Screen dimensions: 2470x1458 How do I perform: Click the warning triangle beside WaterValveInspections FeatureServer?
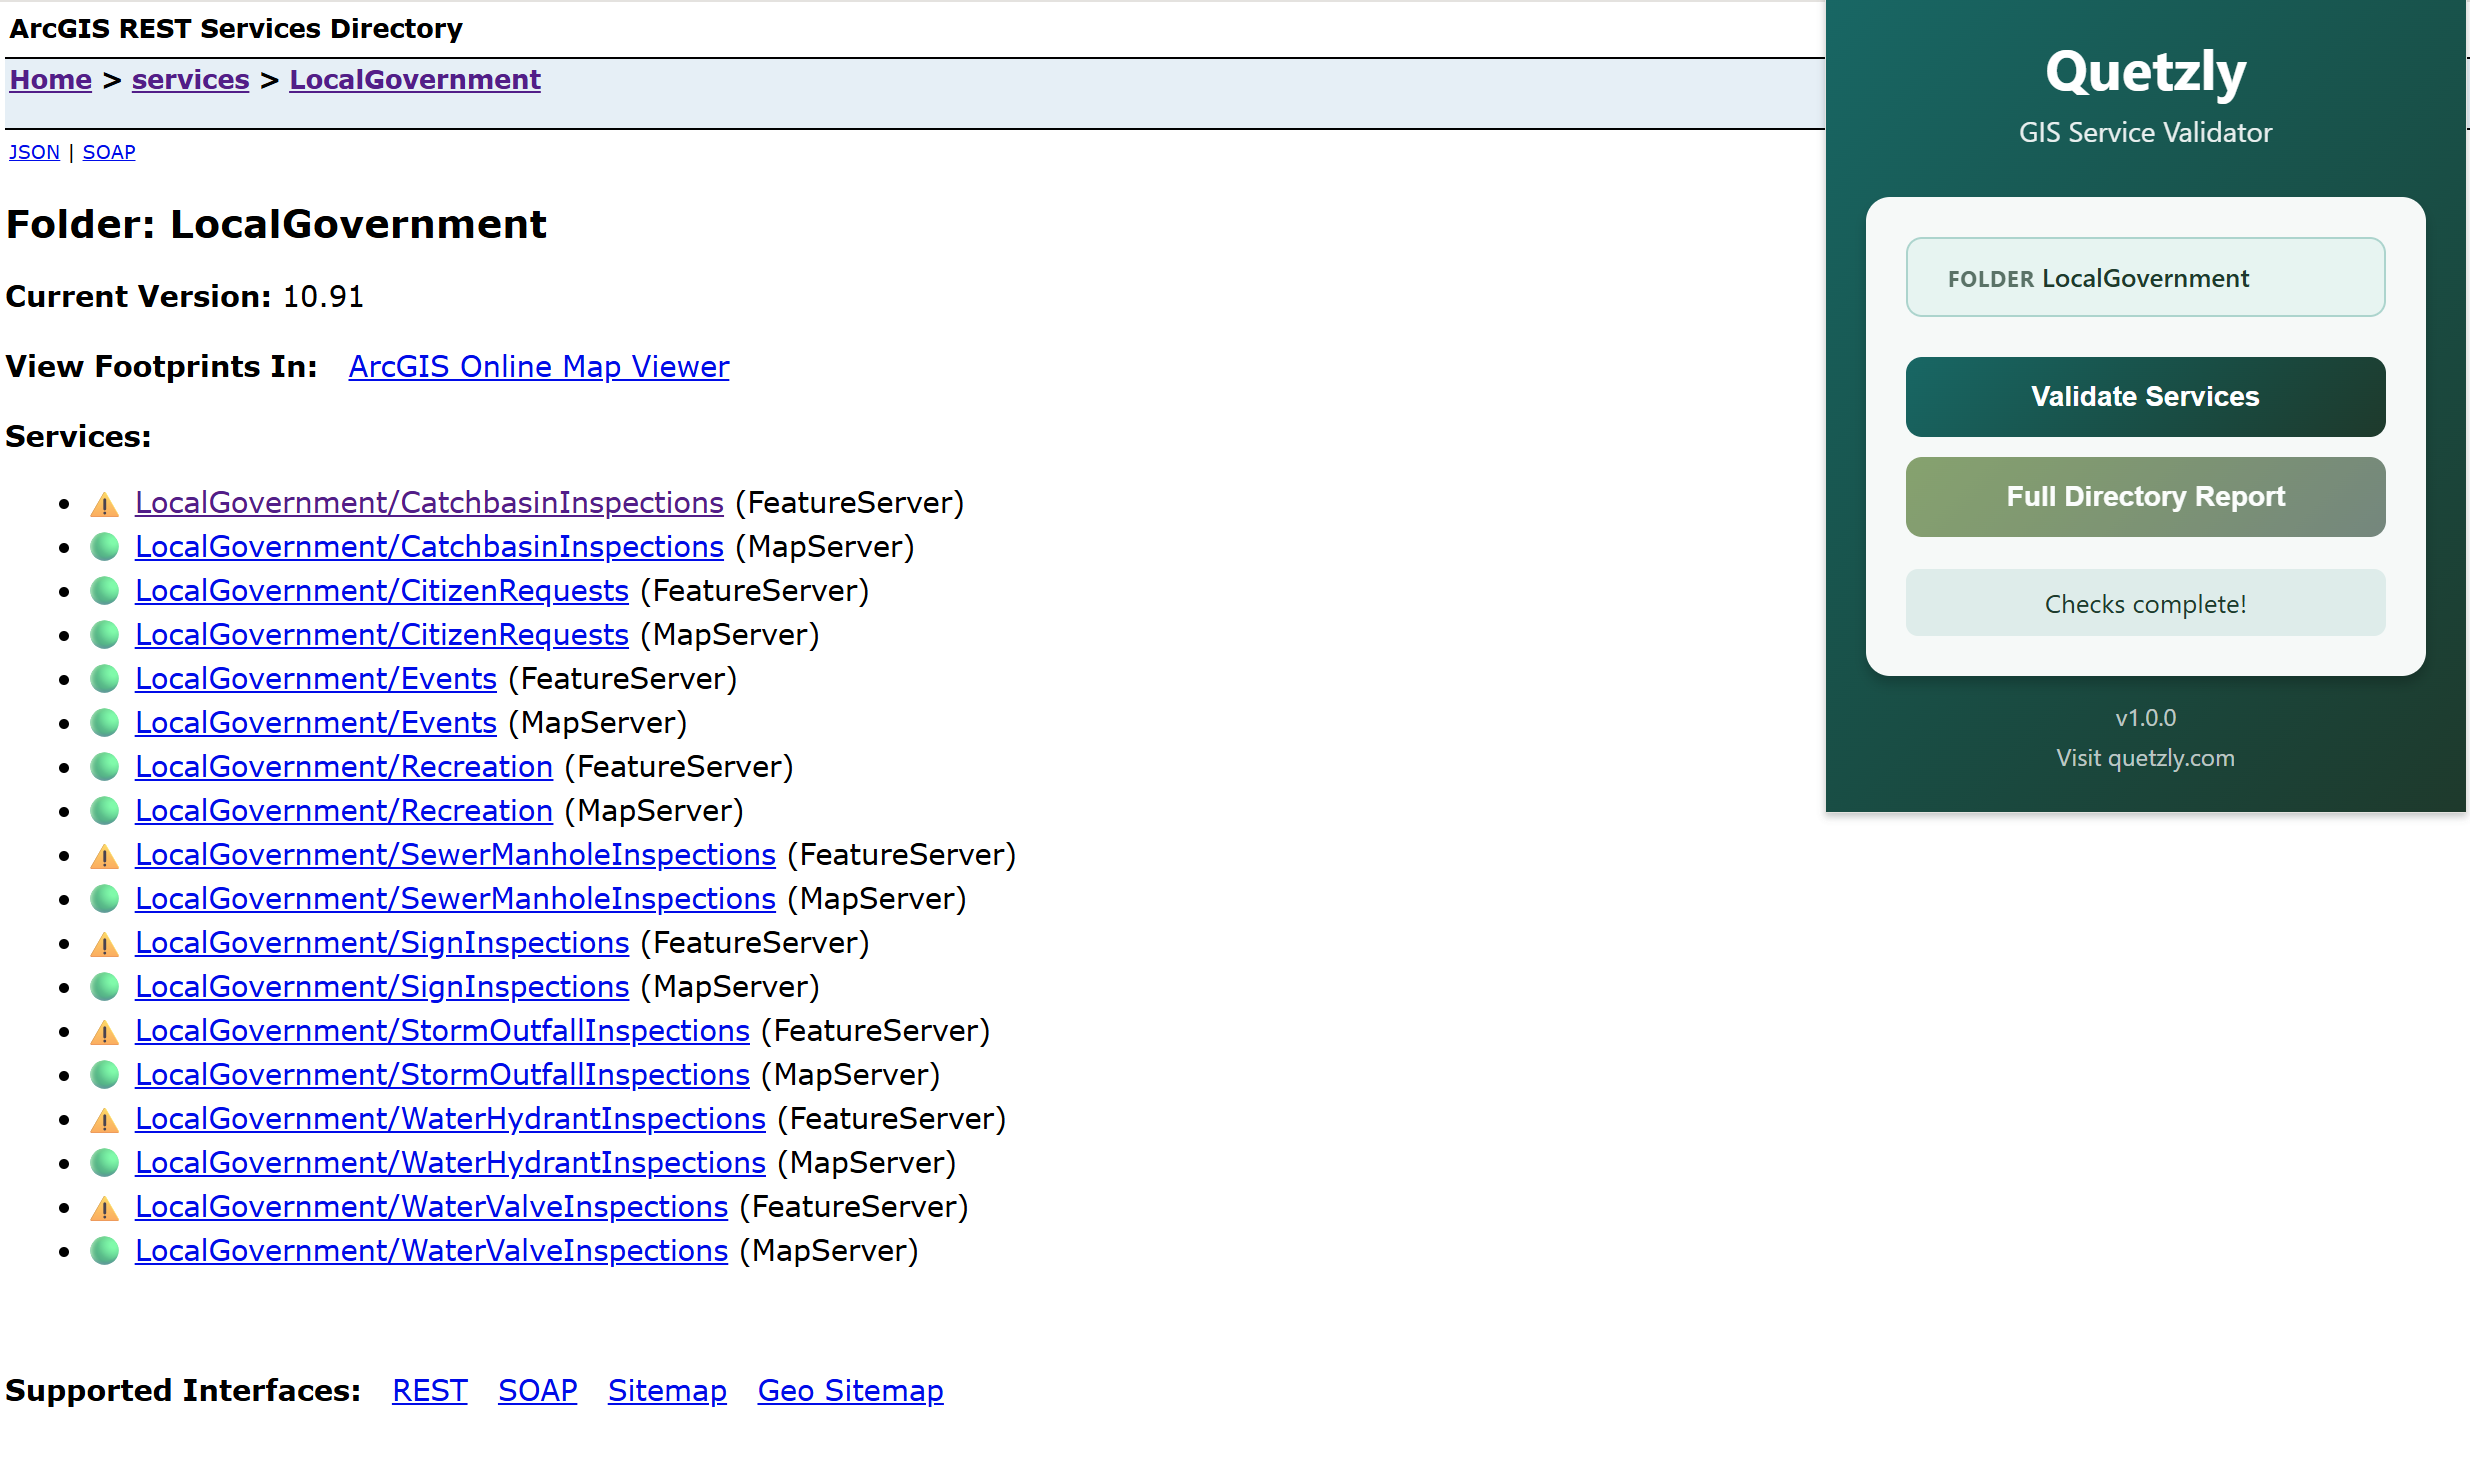[104, 1207]
